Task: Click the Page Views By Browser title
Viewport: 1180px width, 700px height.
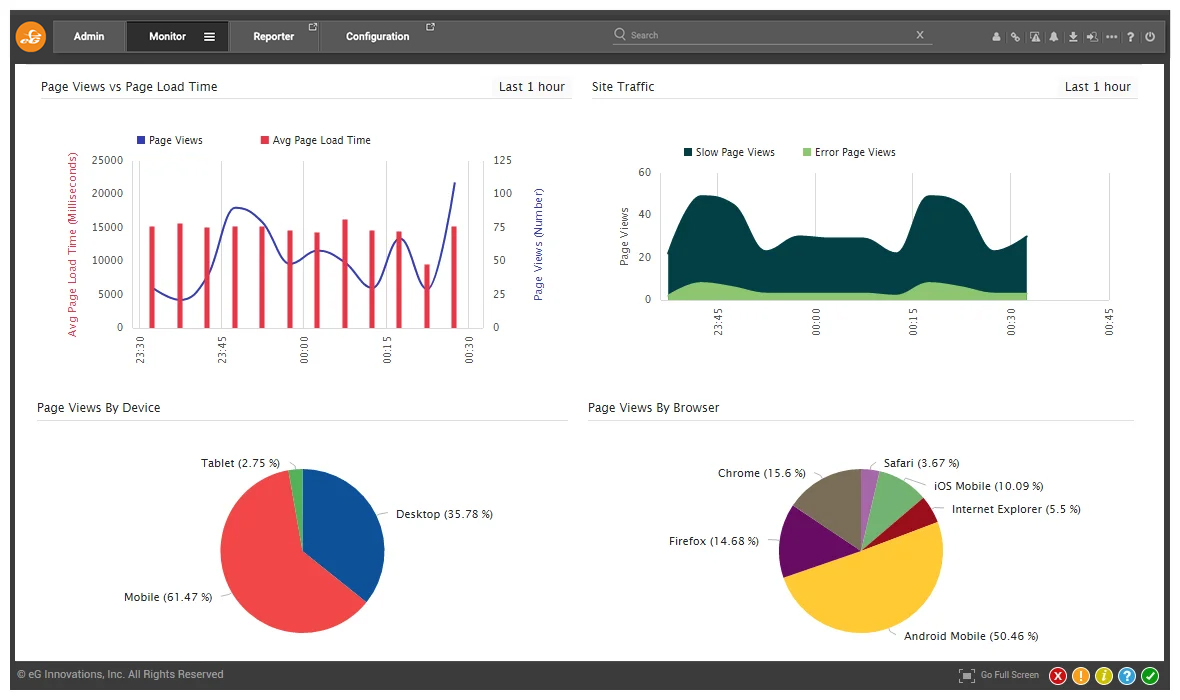Action: pyautogui.click(x=653, y=408)
